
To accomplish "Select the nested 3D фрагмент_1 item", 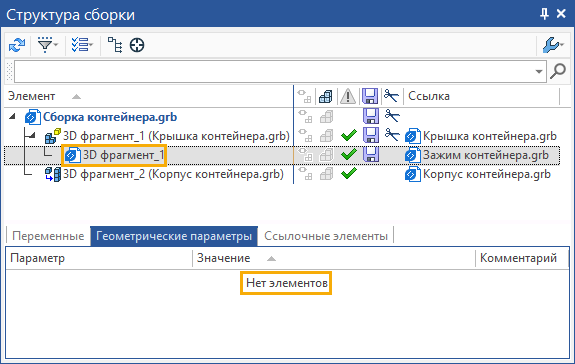I will (x=124, y=155).
